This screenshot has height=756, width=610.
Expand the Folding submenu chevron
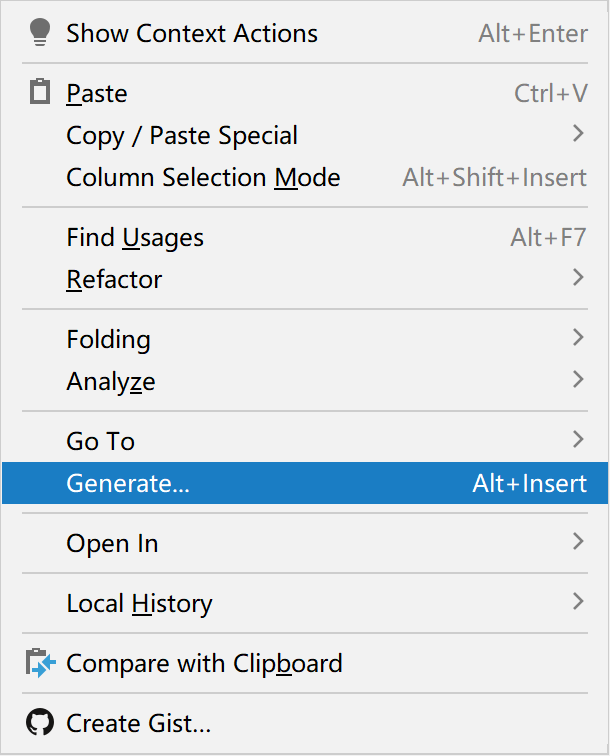coord(578,338)
